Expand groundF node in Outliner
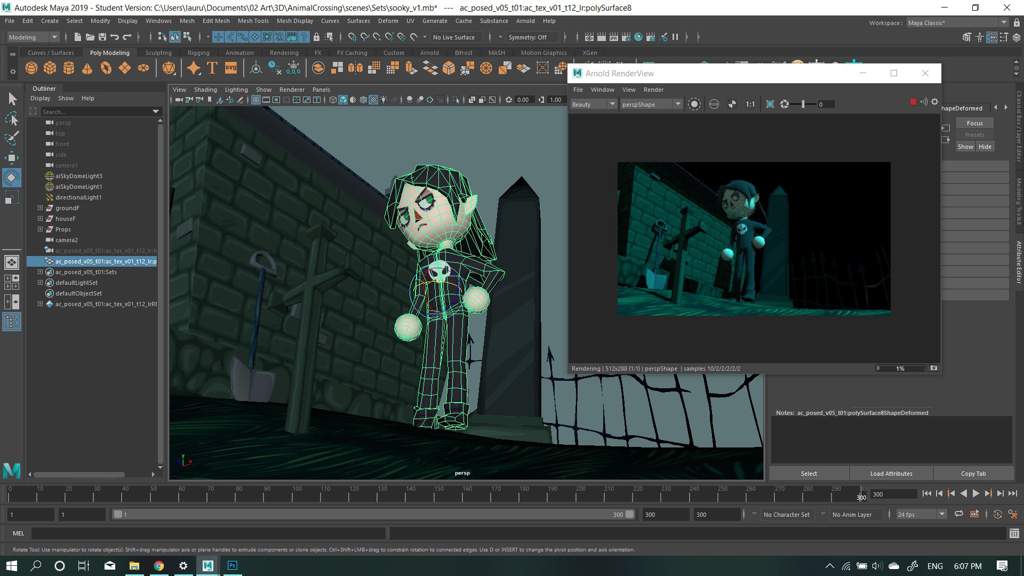Image resolution: width=1024 pixels, height=576 pixels. (40, 208)
